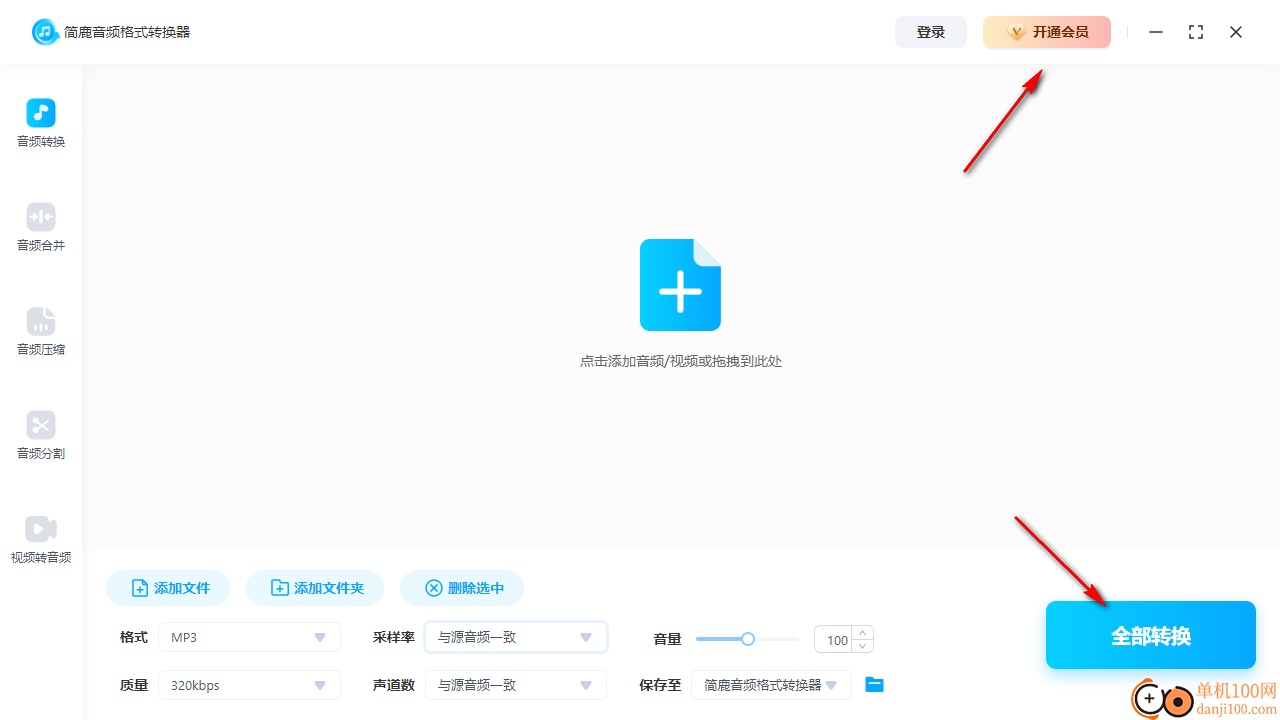1280x720 pixels.
Task: Expand the 采样率 sample rate dropdown
Action: click(516, 637)
